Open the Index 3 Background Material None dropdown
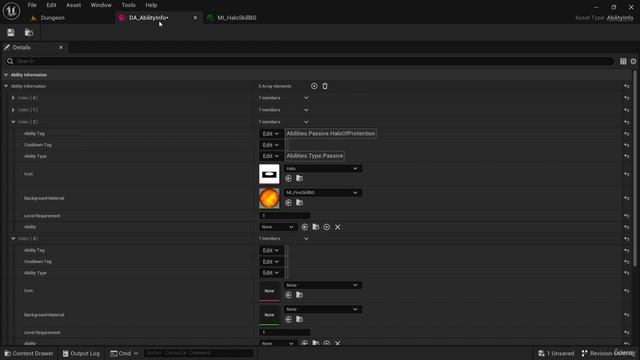640x360 pixels. (x=323, y=309)
